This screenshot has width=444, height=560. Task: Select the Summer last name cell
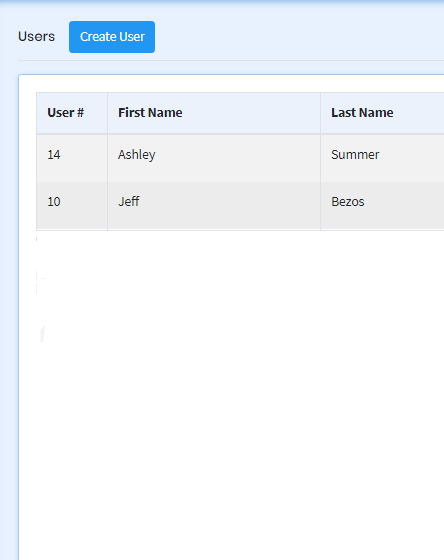pyautogui.click(x=382, y=158)
